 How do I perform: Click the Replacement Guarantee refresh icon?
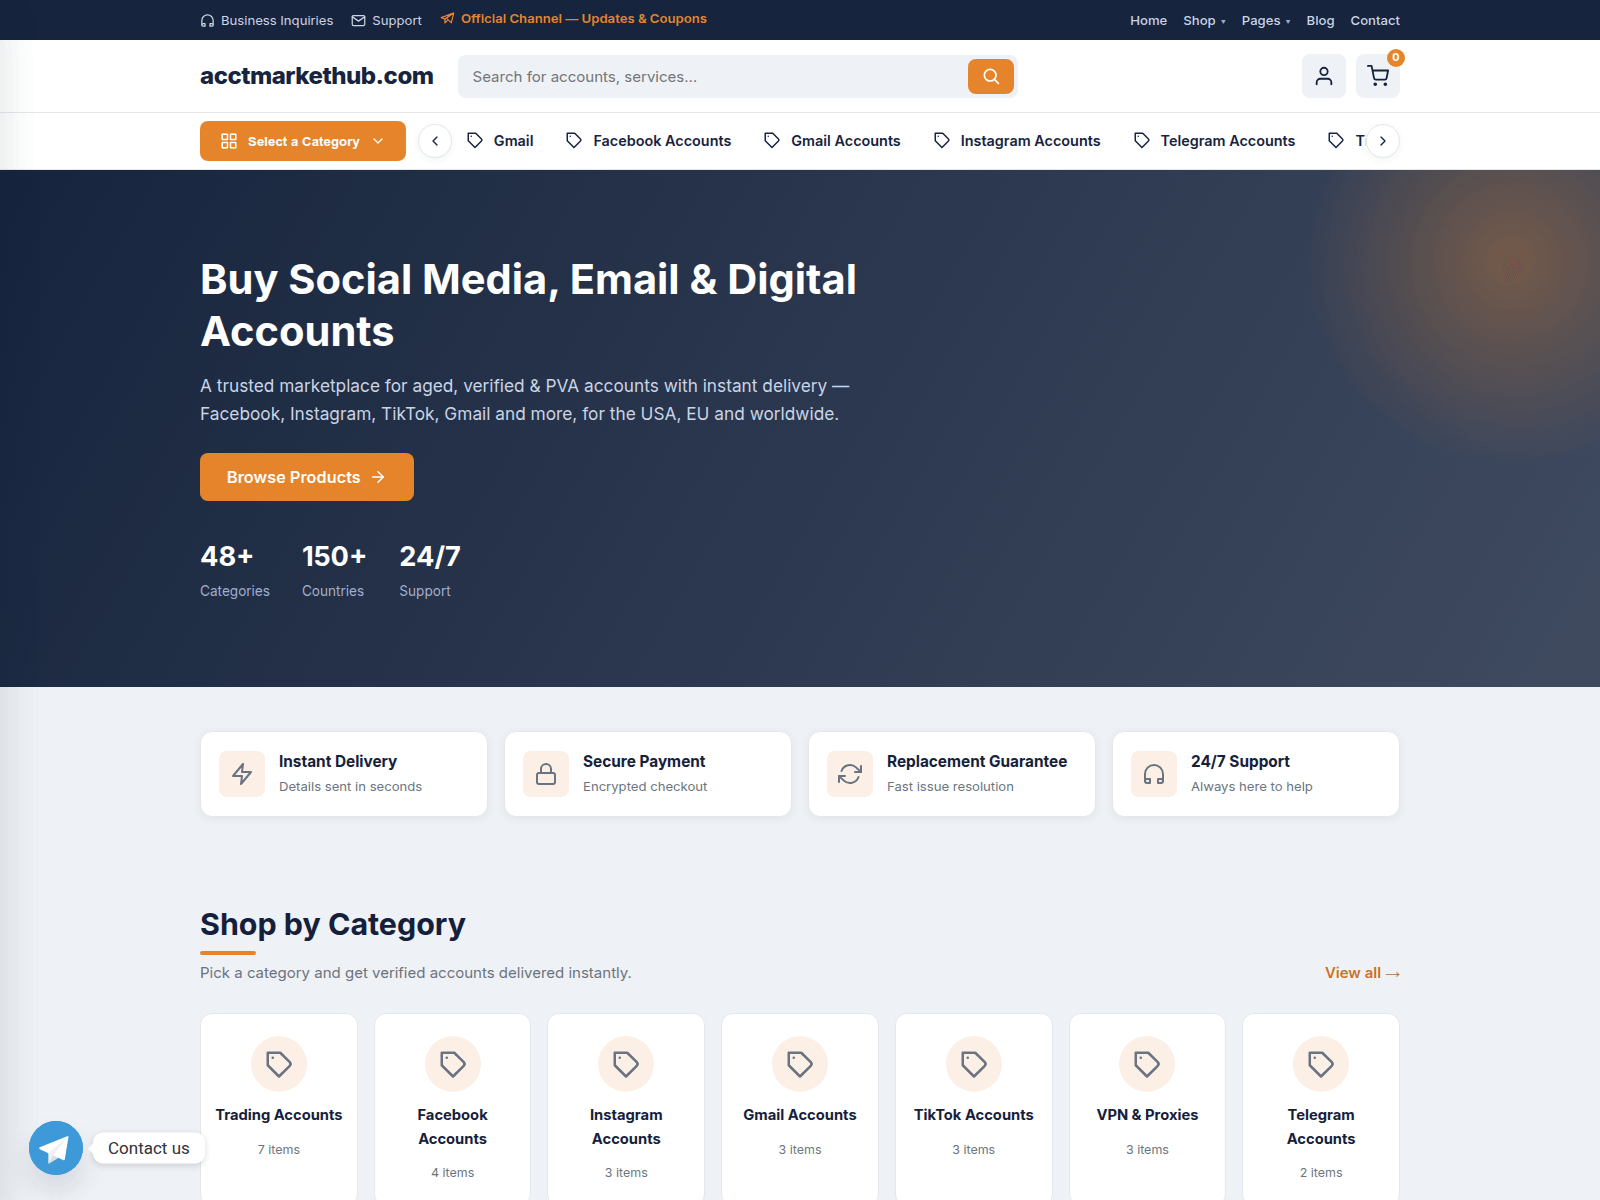pos(850,774)
